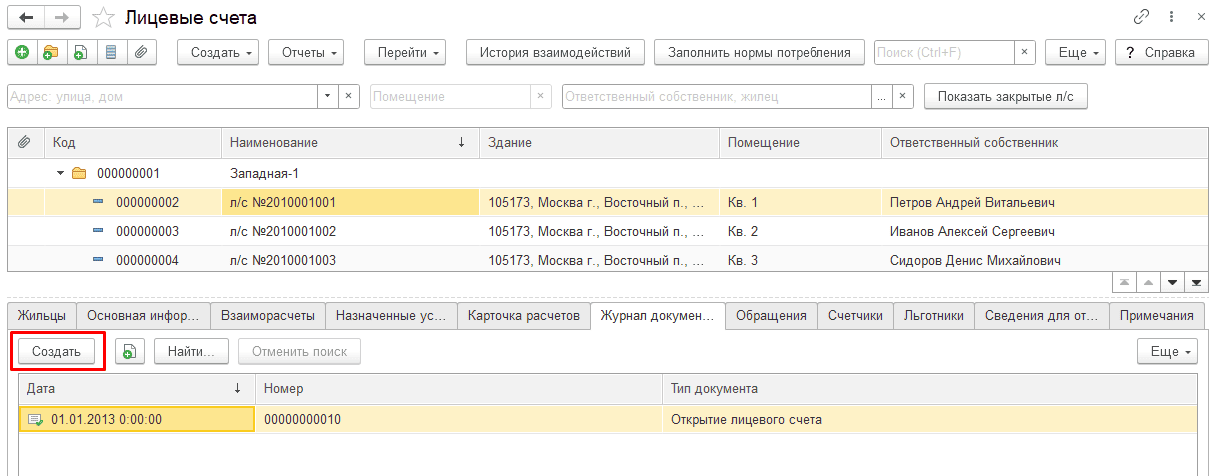Click the green plus create icon

(x=22, y=53)
